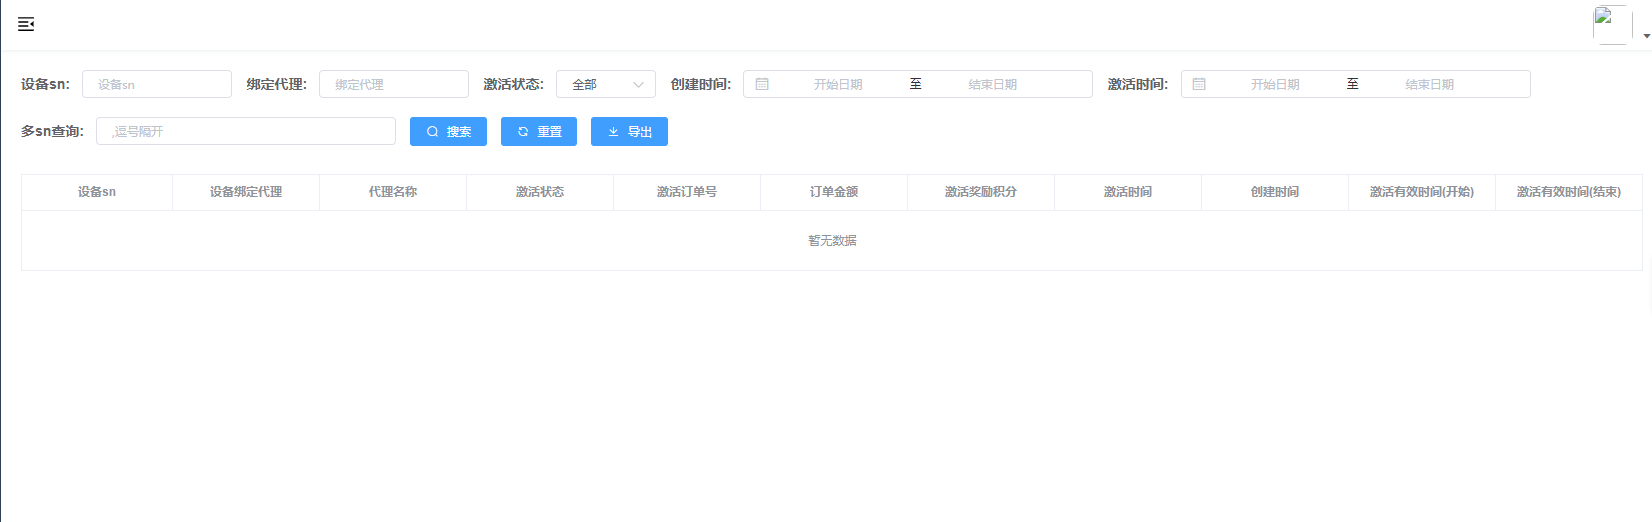Click the calendar icon in 创建时间 range
1652x522 pixels.
(762, 84)
